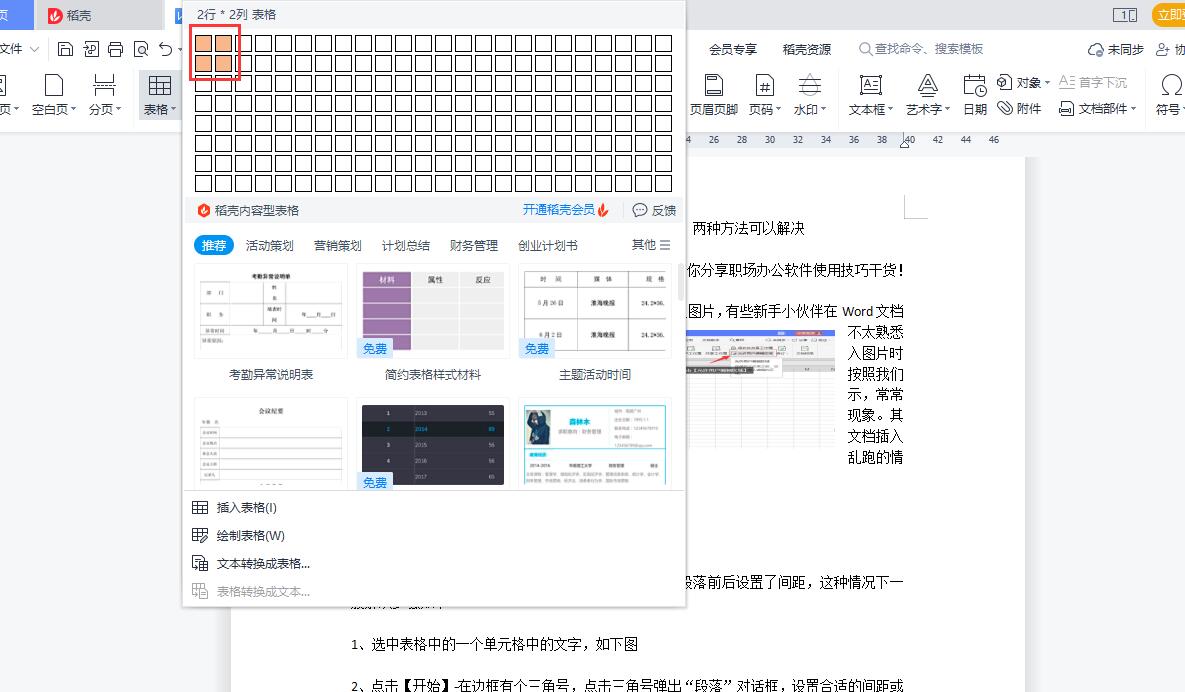Expand the 页码 dropdown arrow
This screenshot has height=692, width=1185.
pos(778,110)
